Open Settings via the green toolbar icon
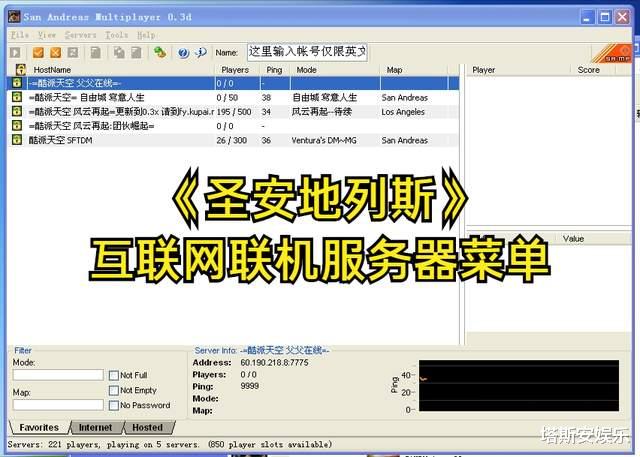640x457 pixels. pyautogui.click(x=160, y=52)
